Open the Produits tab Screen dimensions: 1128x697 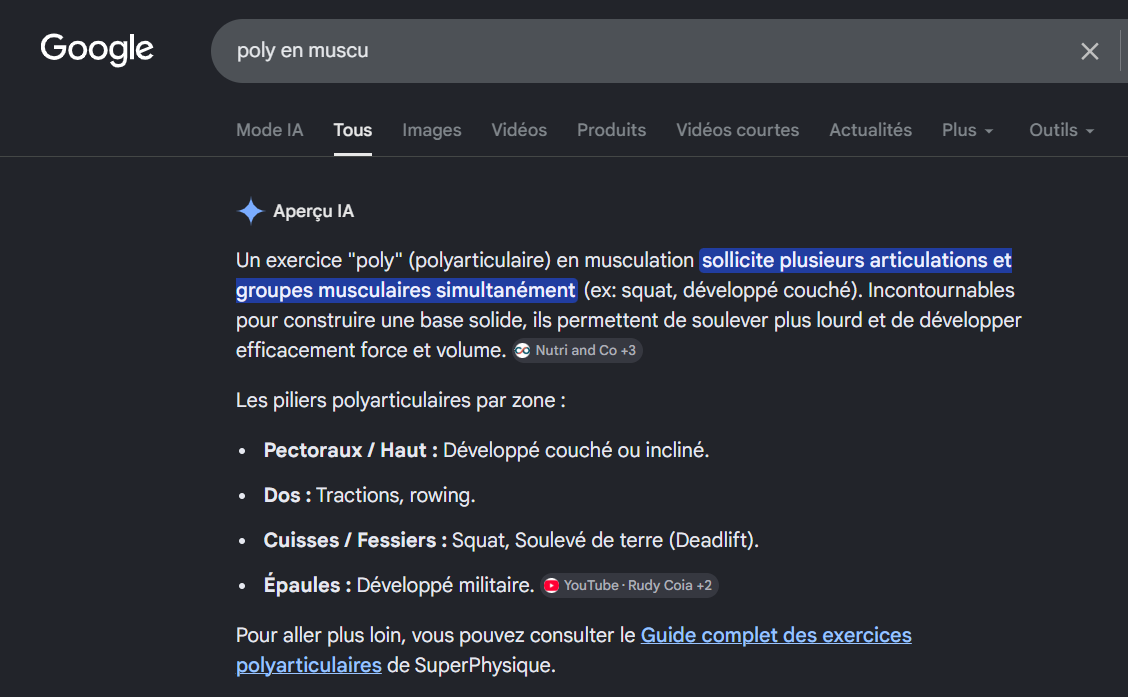[611, 130]
